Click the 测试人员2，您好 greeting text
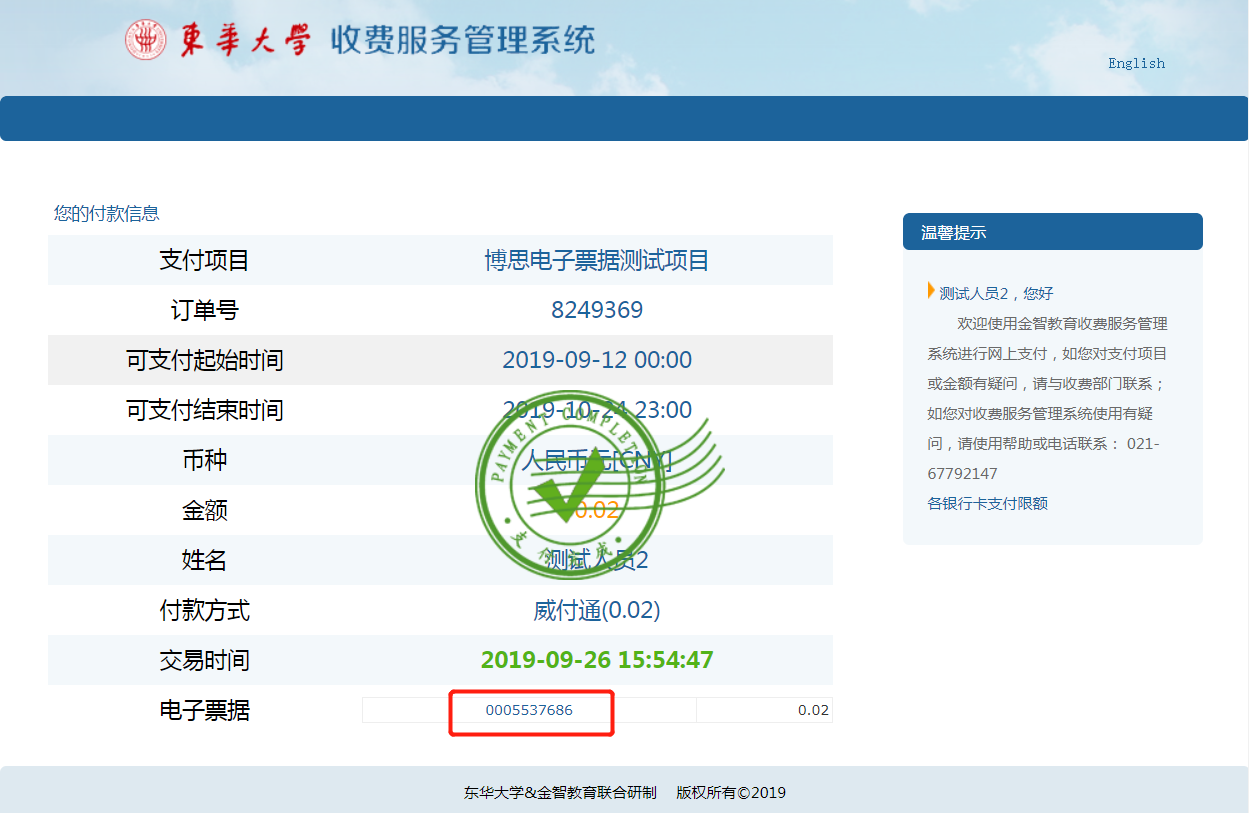Screen dimensions: 1249x813 996,293
